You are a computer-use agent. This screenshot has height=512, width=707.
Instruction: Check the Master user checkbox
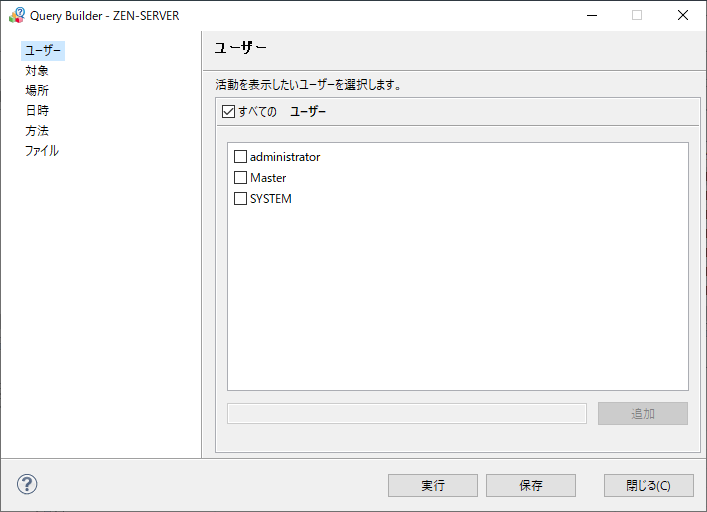[x=240, y=178]
